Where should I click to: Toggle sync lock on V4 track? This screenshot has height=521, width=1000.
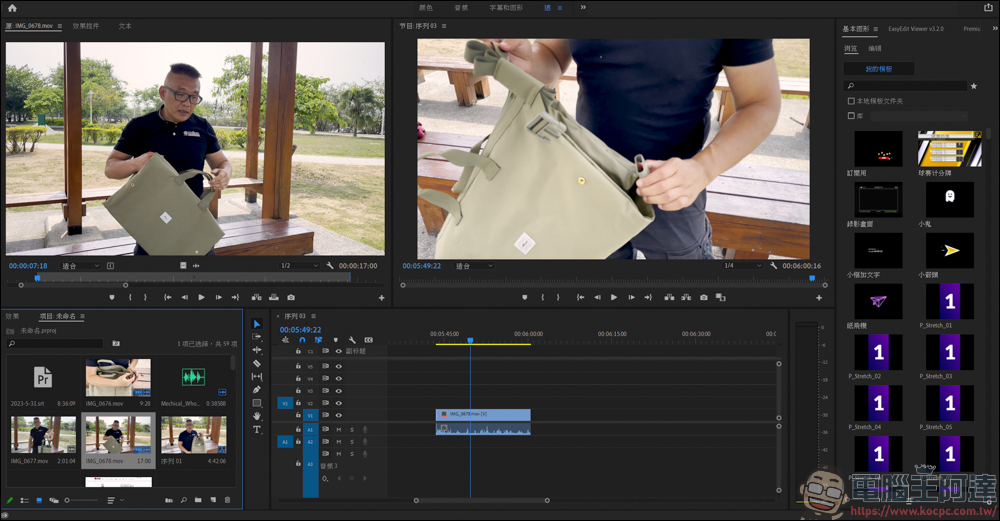point(325,378)
